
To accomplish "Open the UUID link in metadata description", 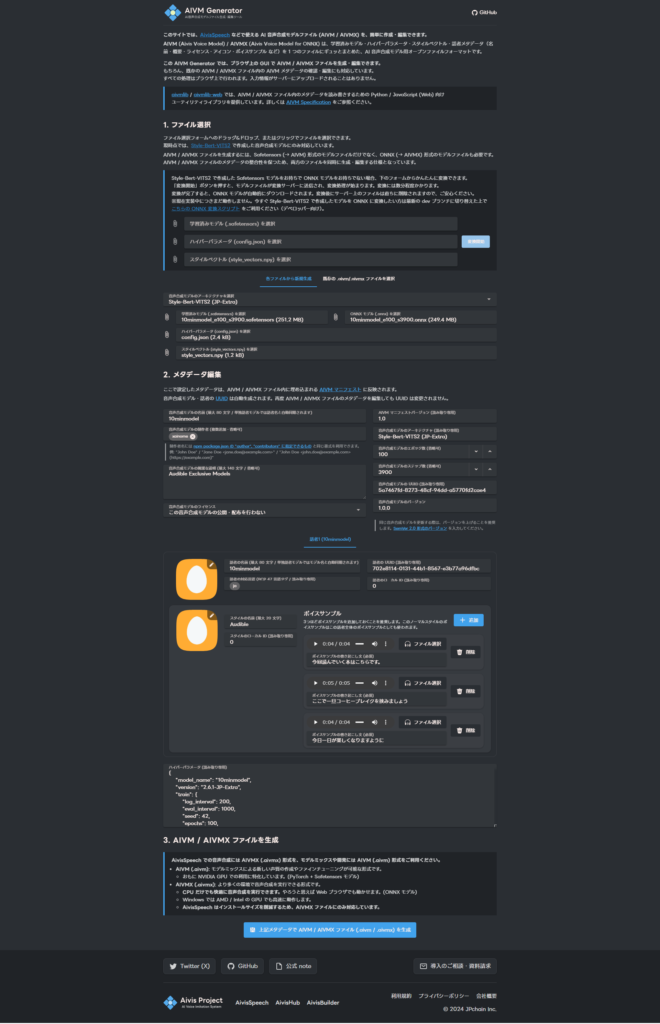I will pos(221,398).
